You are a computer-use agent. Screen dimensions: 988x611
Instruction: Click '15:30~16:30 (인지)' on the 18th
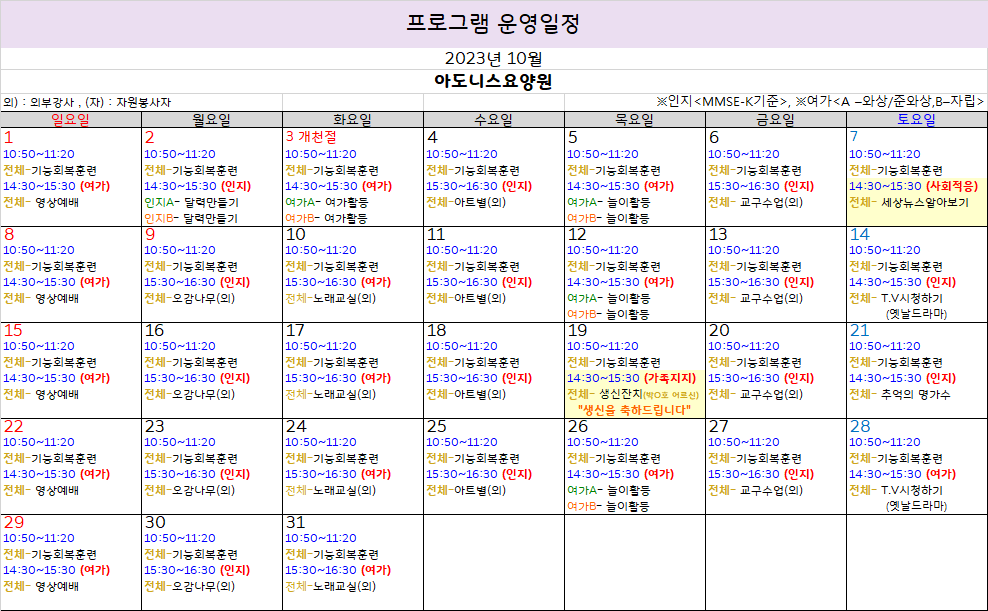pyautogui.click(x=479, y=379)
